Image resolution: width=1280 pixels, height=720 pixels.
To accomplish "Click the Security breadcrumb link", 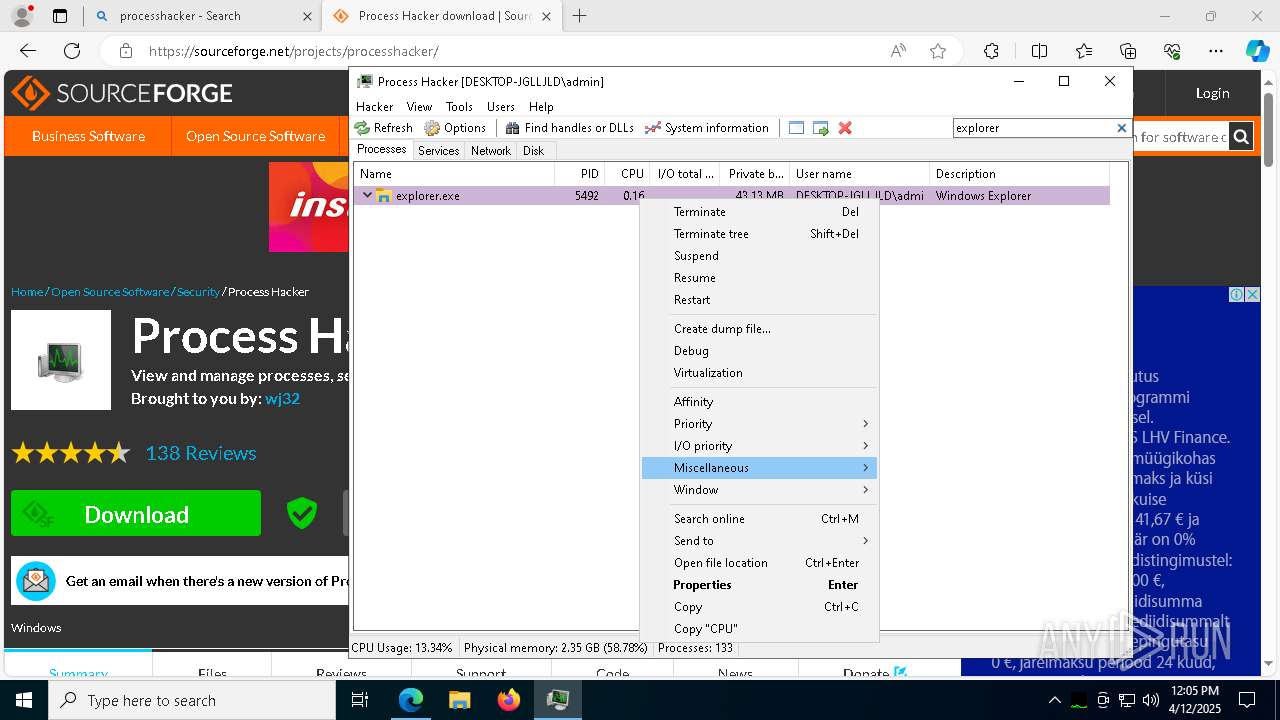I will pyautogui.click(x=198, y=292).
